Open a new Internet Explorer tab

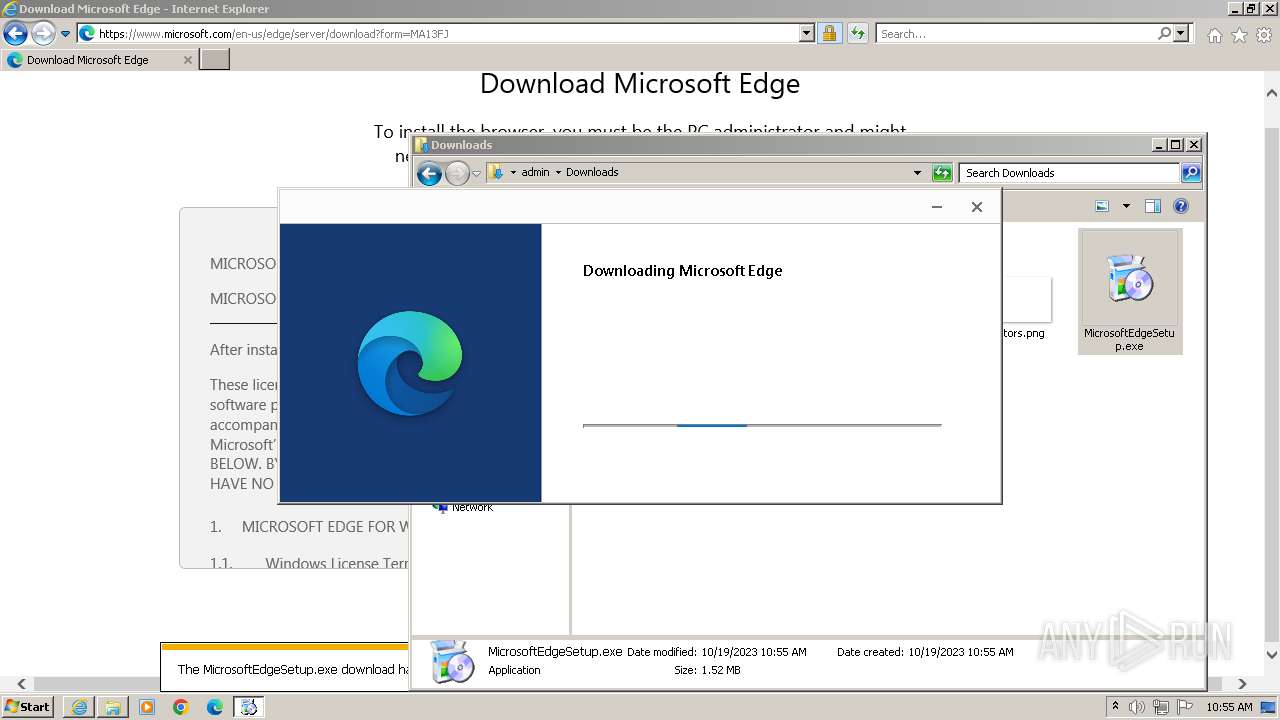[215, 60]
